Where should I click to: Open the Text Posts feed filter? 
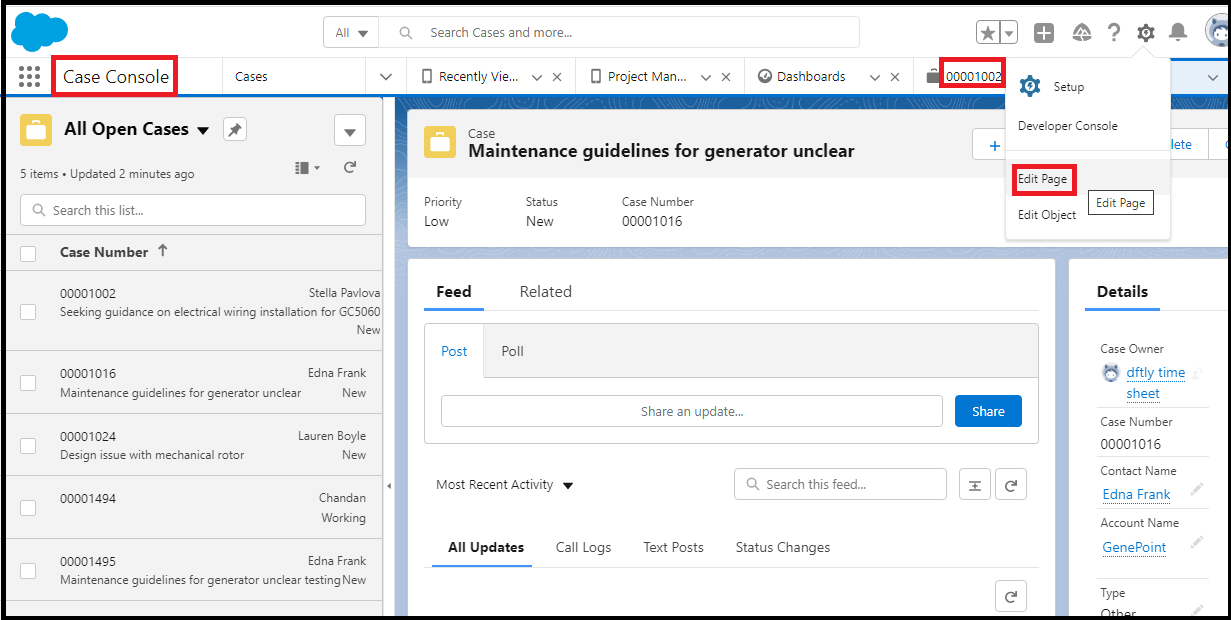click(673, 547)
